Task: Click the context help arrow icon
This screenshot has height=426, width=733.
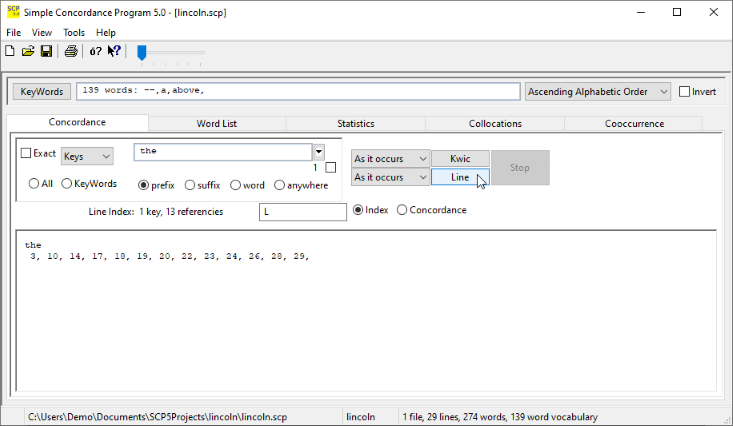Action: coord(114,51)
